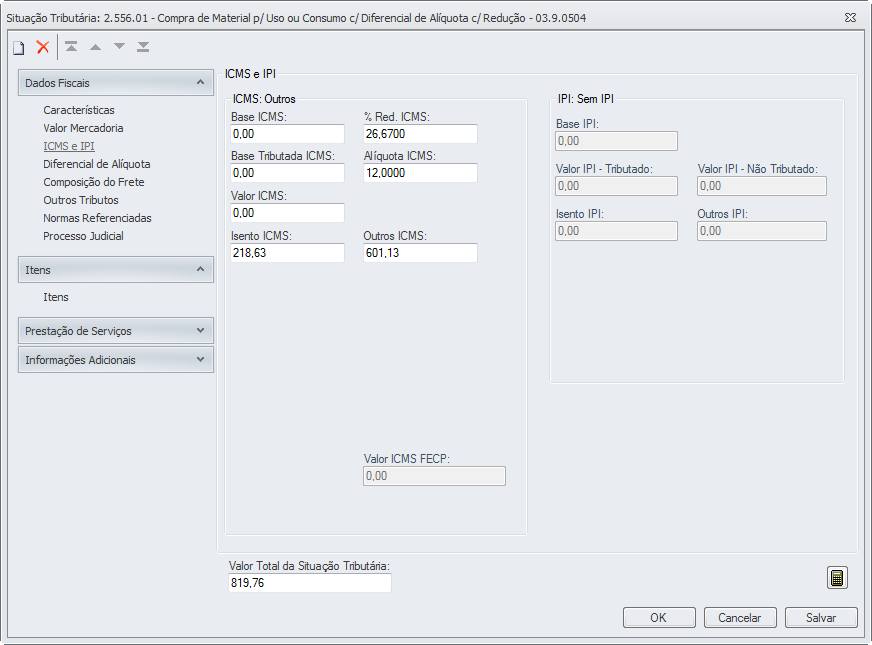
Task: Open Diferencial de Alíquota page
Action: tap(97, 164)
